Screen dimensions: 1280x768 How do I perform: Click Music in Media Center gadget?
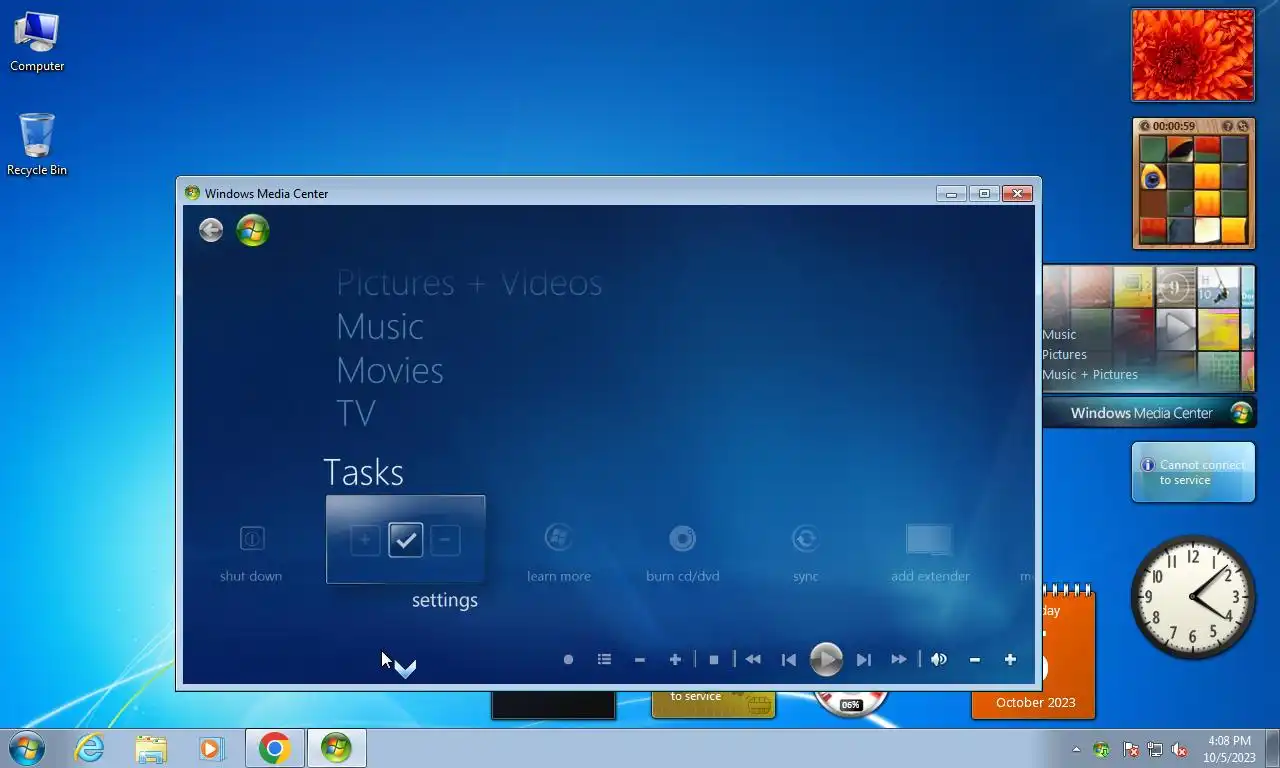(1059, 335)
